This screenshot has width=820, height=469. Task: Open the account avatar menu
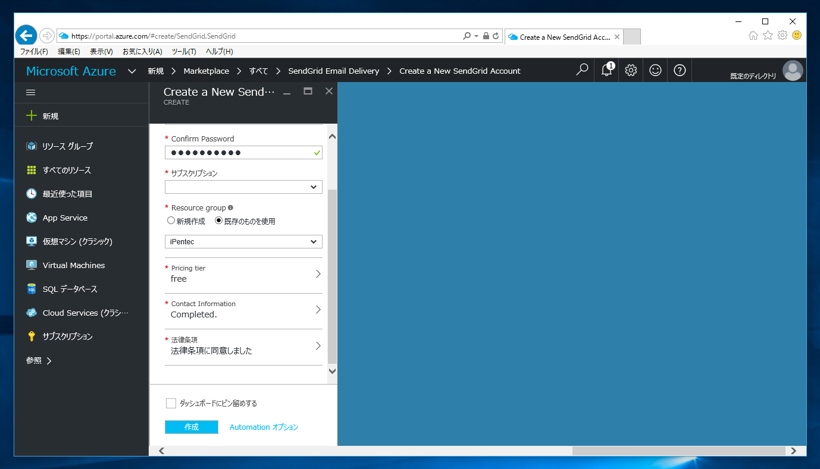[792, 71]
